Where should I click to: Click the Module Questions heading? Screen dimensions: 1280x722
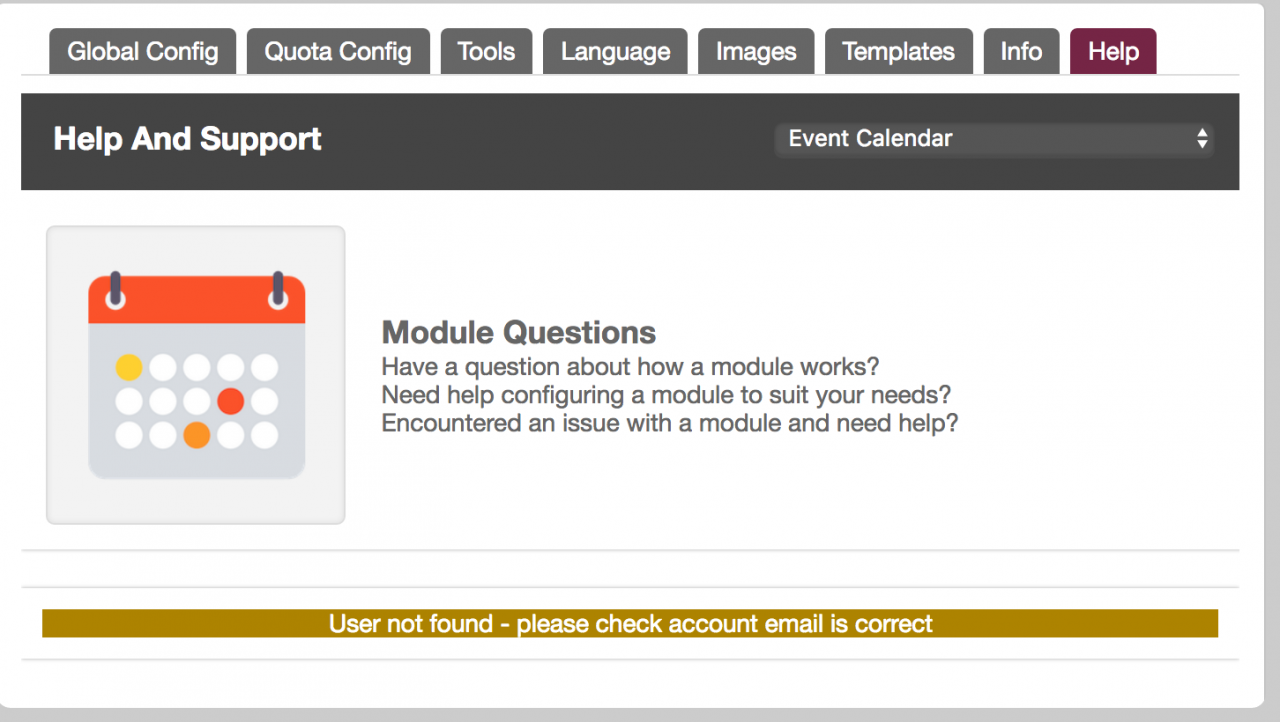pyautogui.click(x=518, y=332)
